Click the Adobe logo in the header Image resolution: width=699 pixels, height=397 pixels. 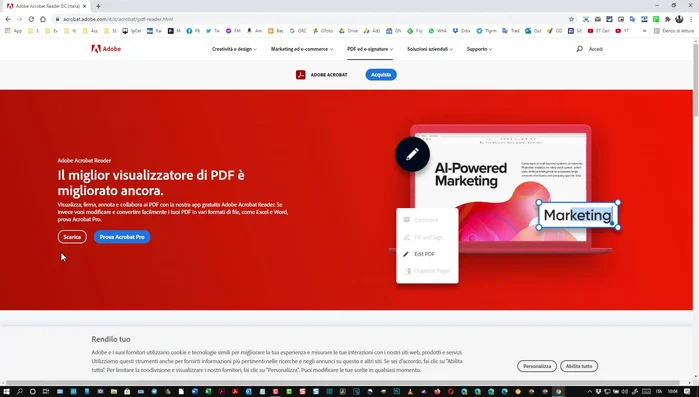(106, 49)
